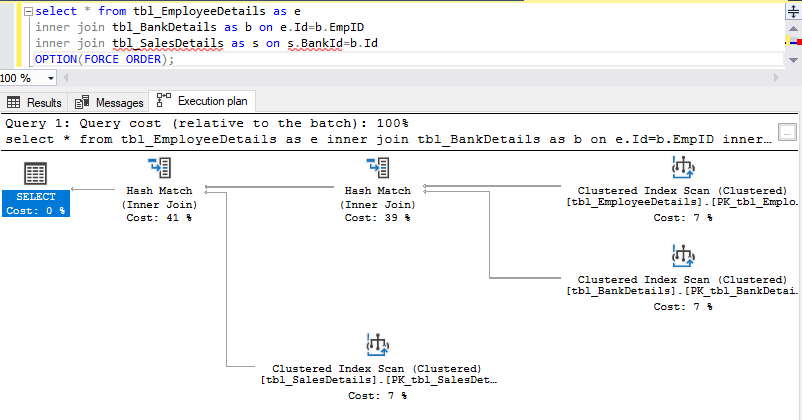The width and height of the screenshot is (802, 420).
Task: Click tbl_EmployeeDetails in the editor's first line
Action: pyautogui.click(x=199, y=11)
